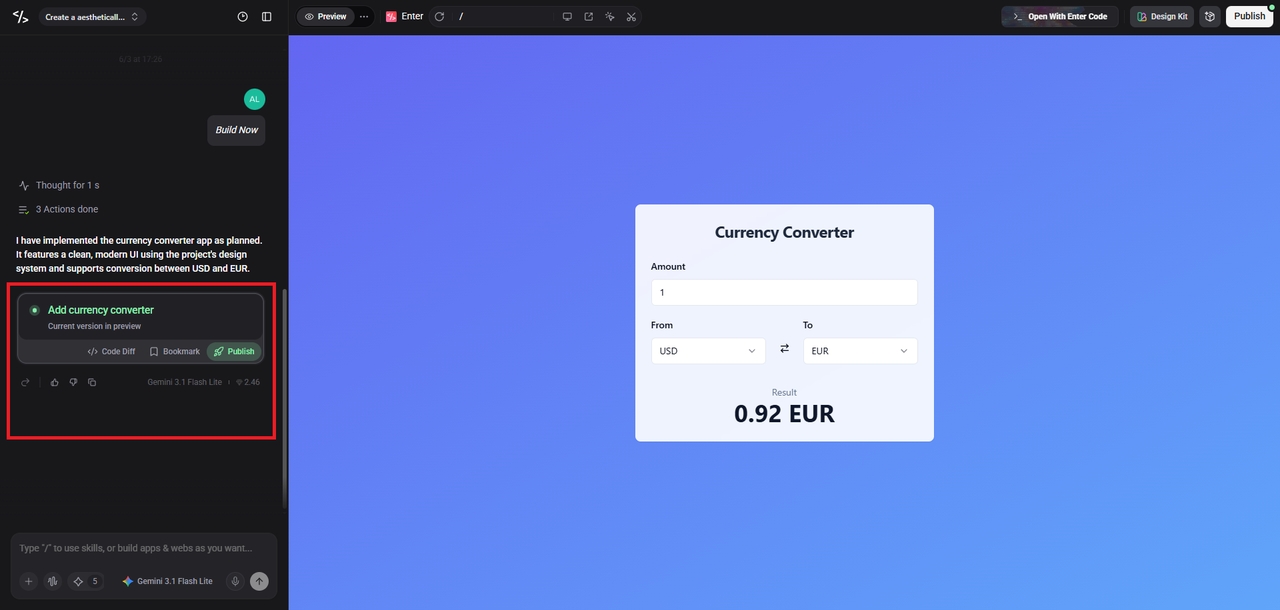
Task: Switch to the Preview tab
Action: pos(326,17)
